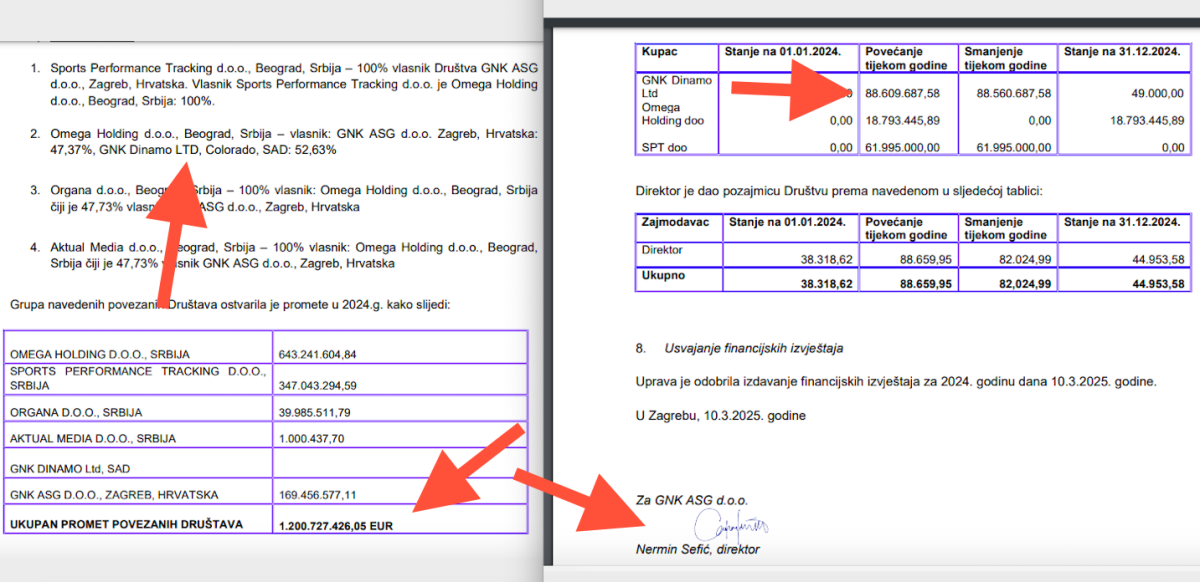Image resolution: width=1200 pixels, height=582 pixels.
Task: Select the ORGANA D.O.O., SRBIJA row label
Action: tap(76, 412)
